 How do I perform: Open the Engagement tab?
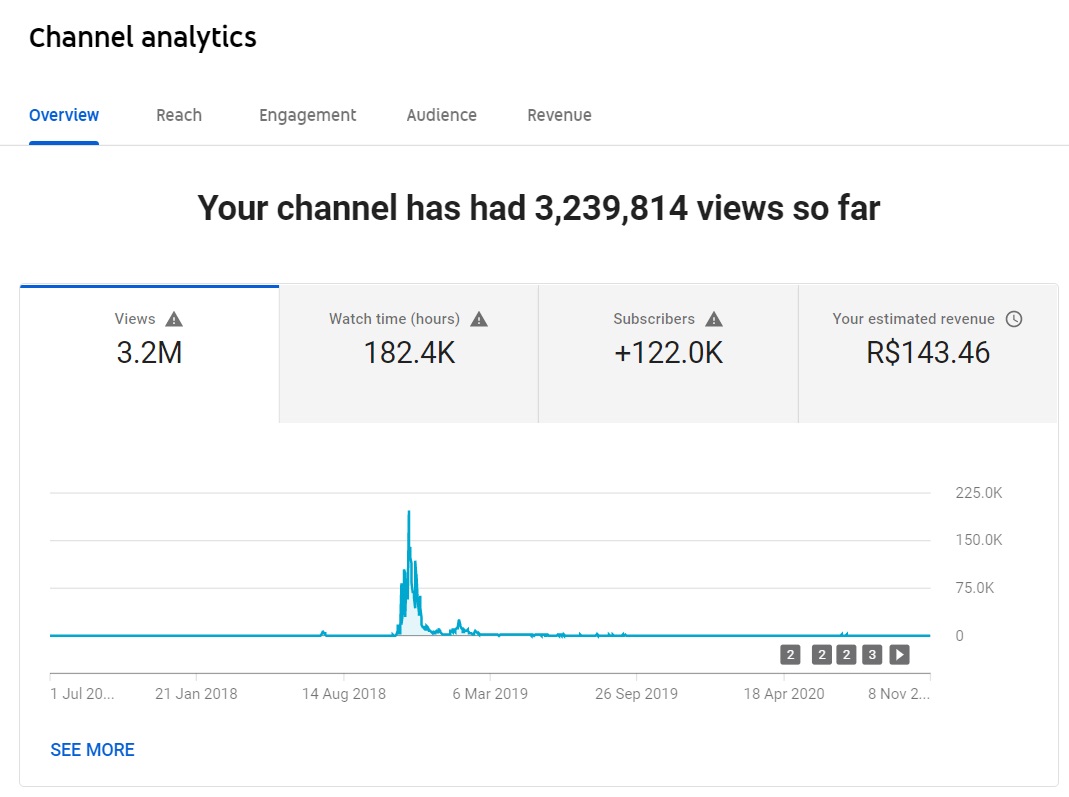(307, 115)
